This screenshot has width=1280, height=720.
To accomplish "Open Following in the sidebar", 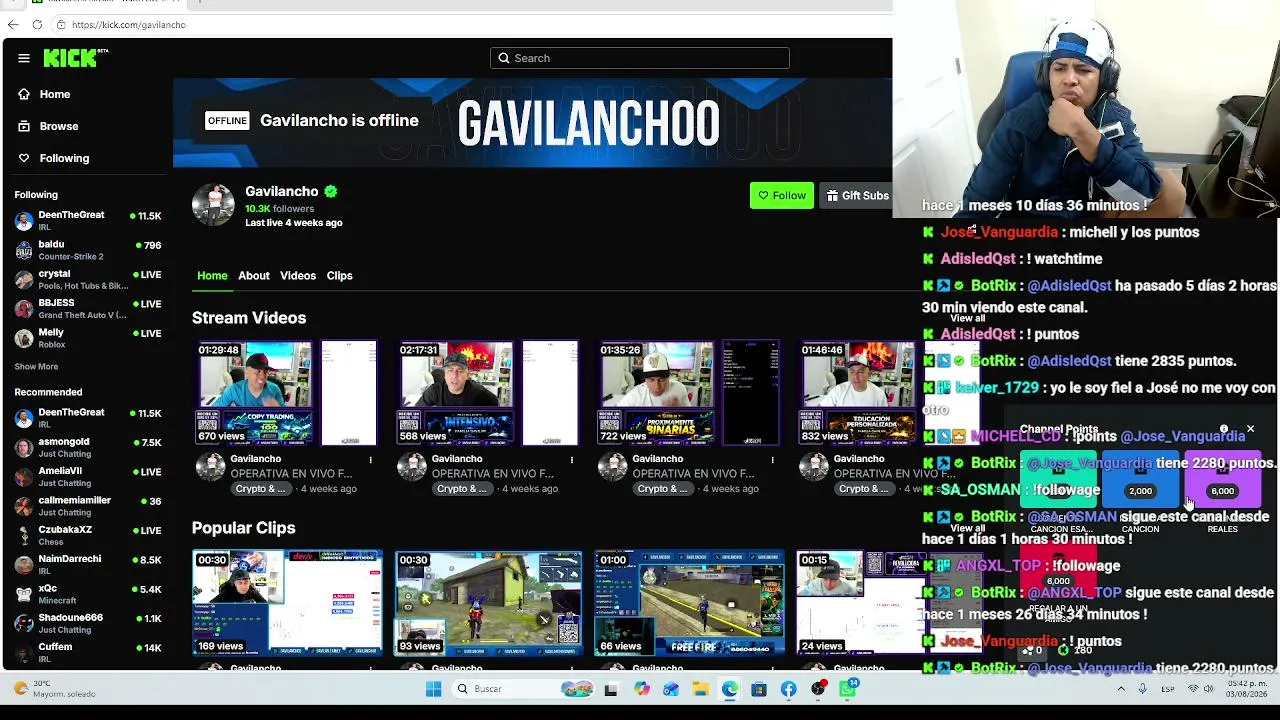I will (54, 158).
